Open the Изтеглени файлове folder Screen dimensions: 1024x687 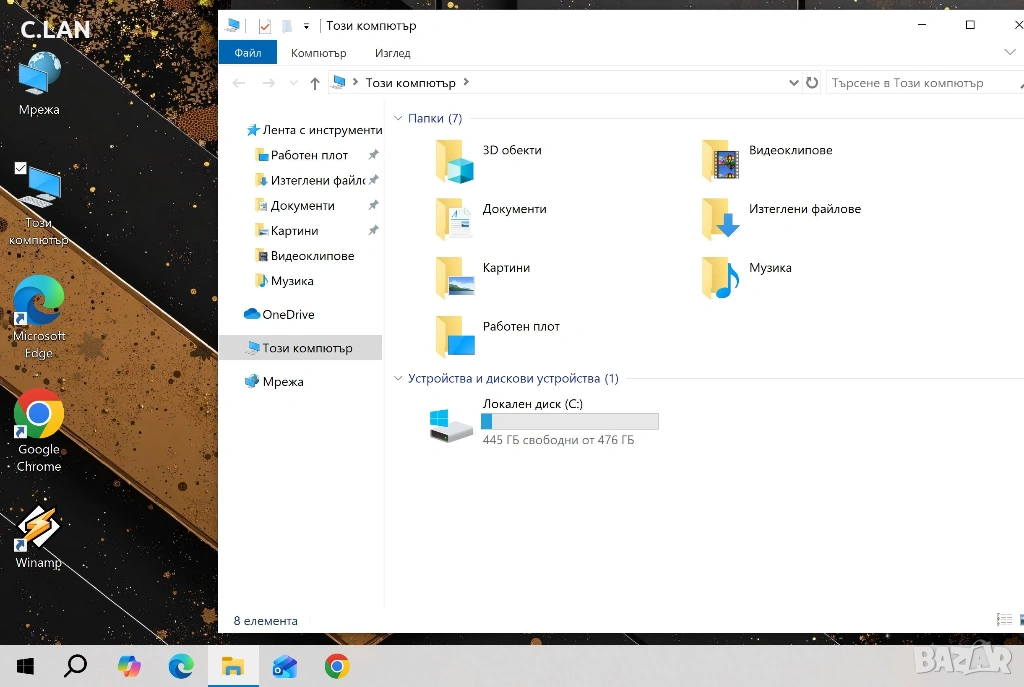pyautogui.click(x=720, y=219)
